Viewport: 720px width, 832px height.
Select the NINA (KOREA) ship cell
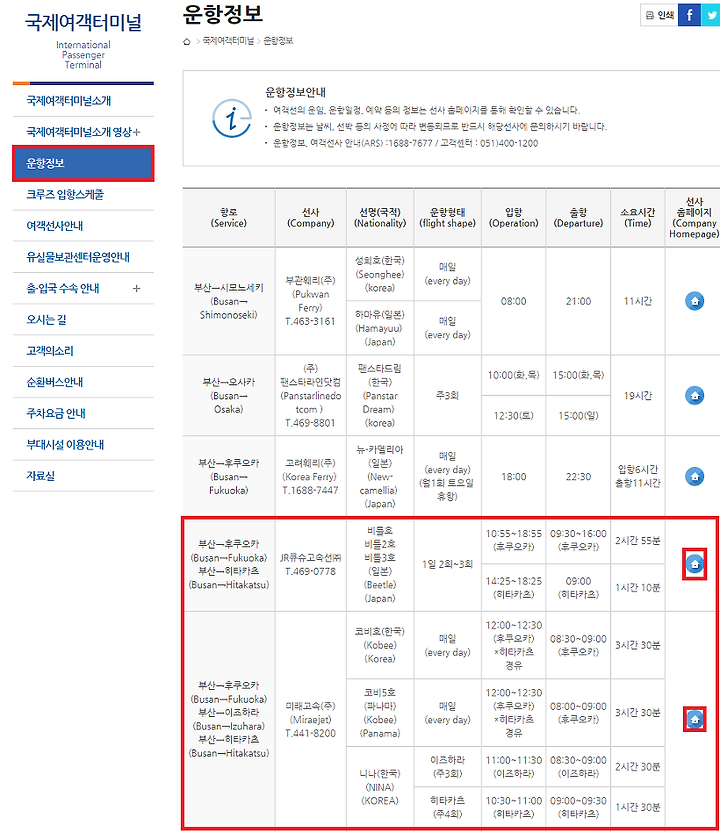380,786
